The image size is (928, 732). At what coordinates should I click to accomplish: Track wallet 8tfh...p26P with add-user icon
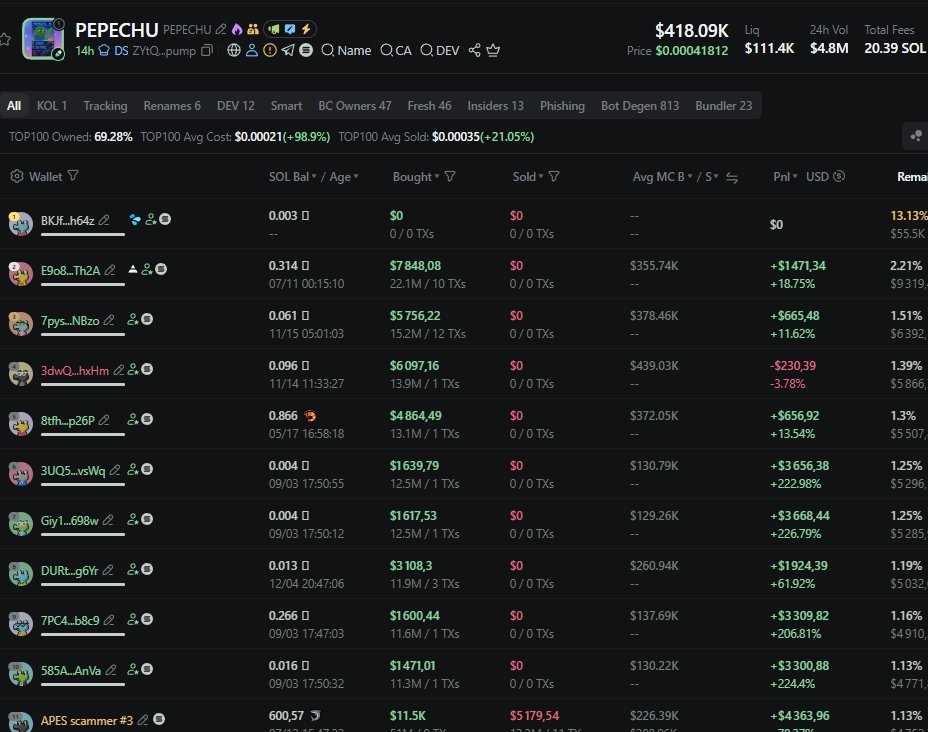[133, 419]
